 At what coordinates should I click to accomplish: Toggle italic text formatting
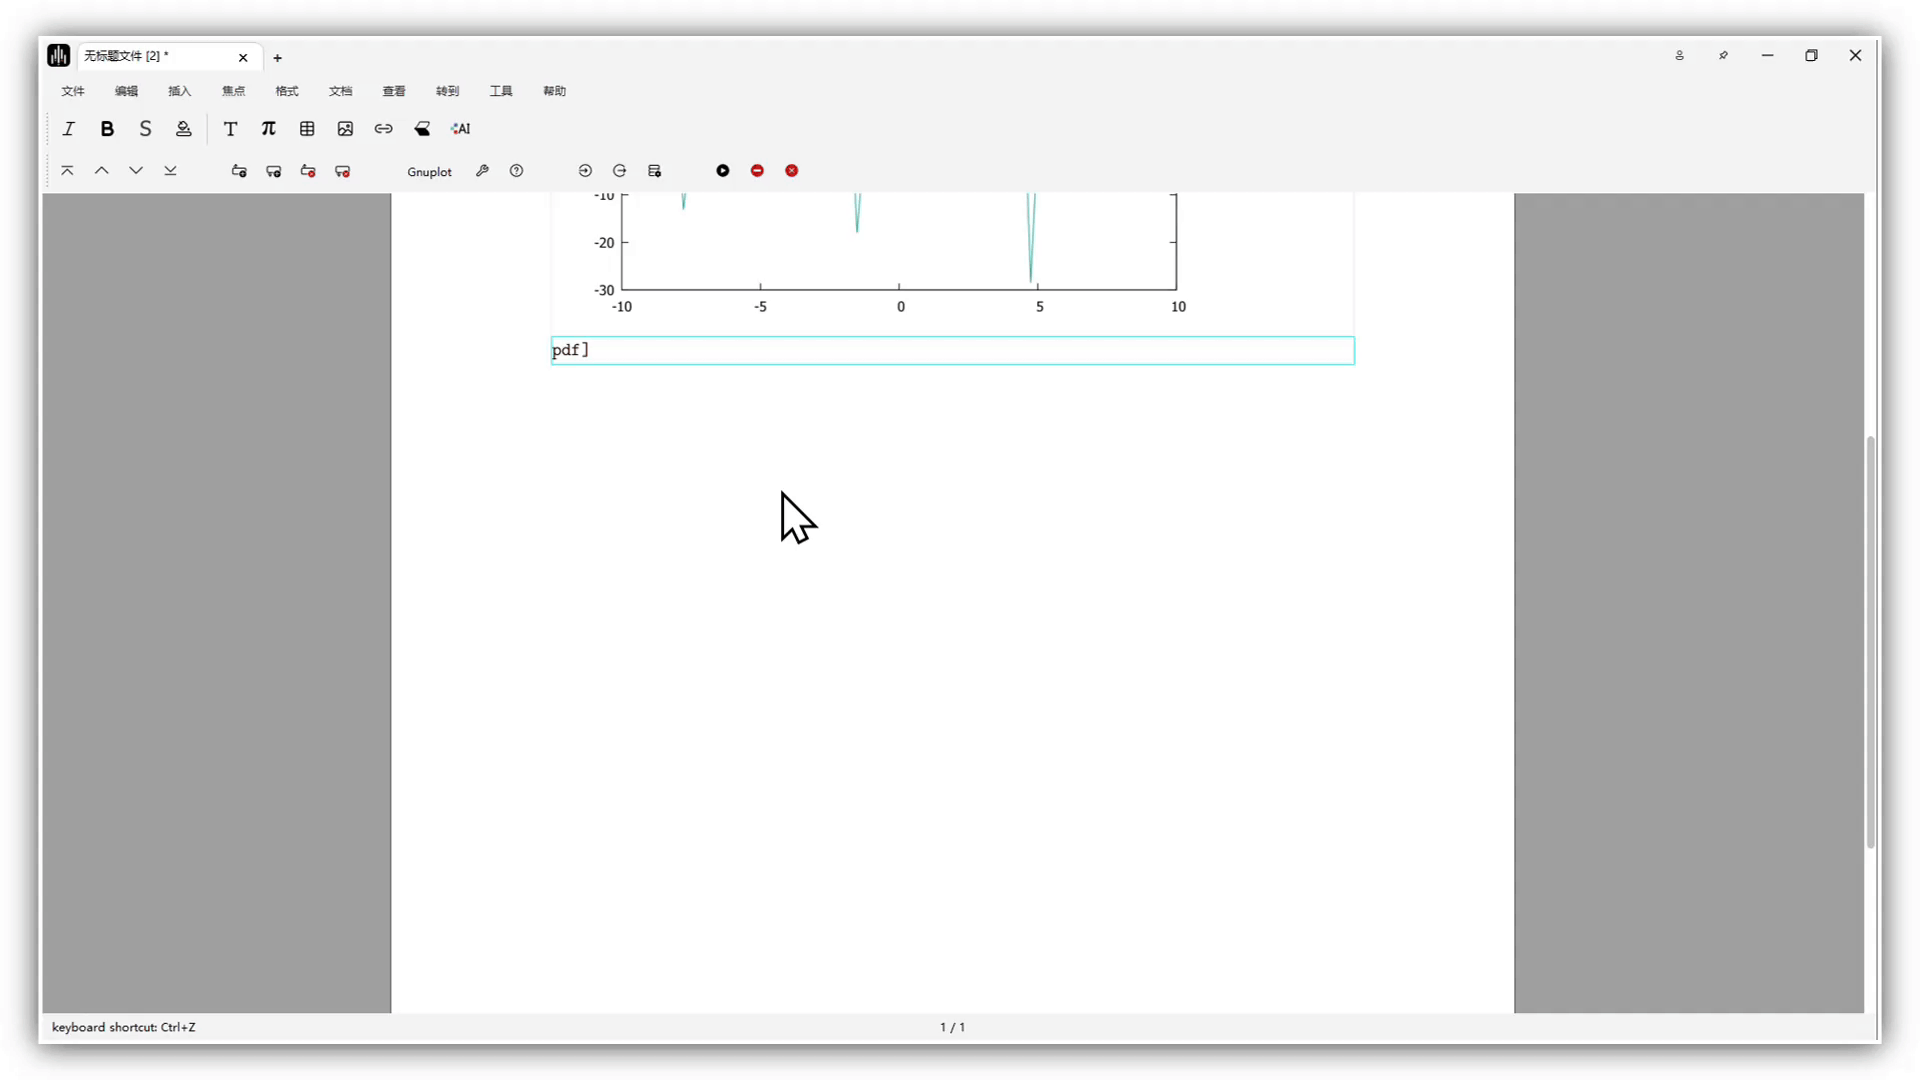(x=69, y=129)
